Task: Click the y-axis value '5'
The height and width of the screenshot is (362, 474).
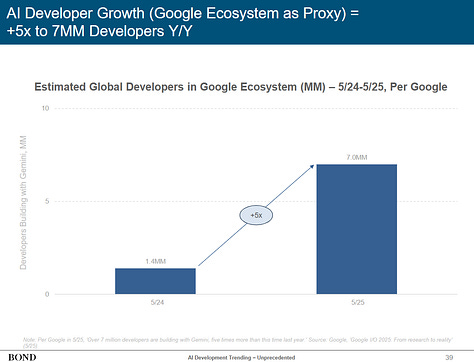Action: click(47, 201)
